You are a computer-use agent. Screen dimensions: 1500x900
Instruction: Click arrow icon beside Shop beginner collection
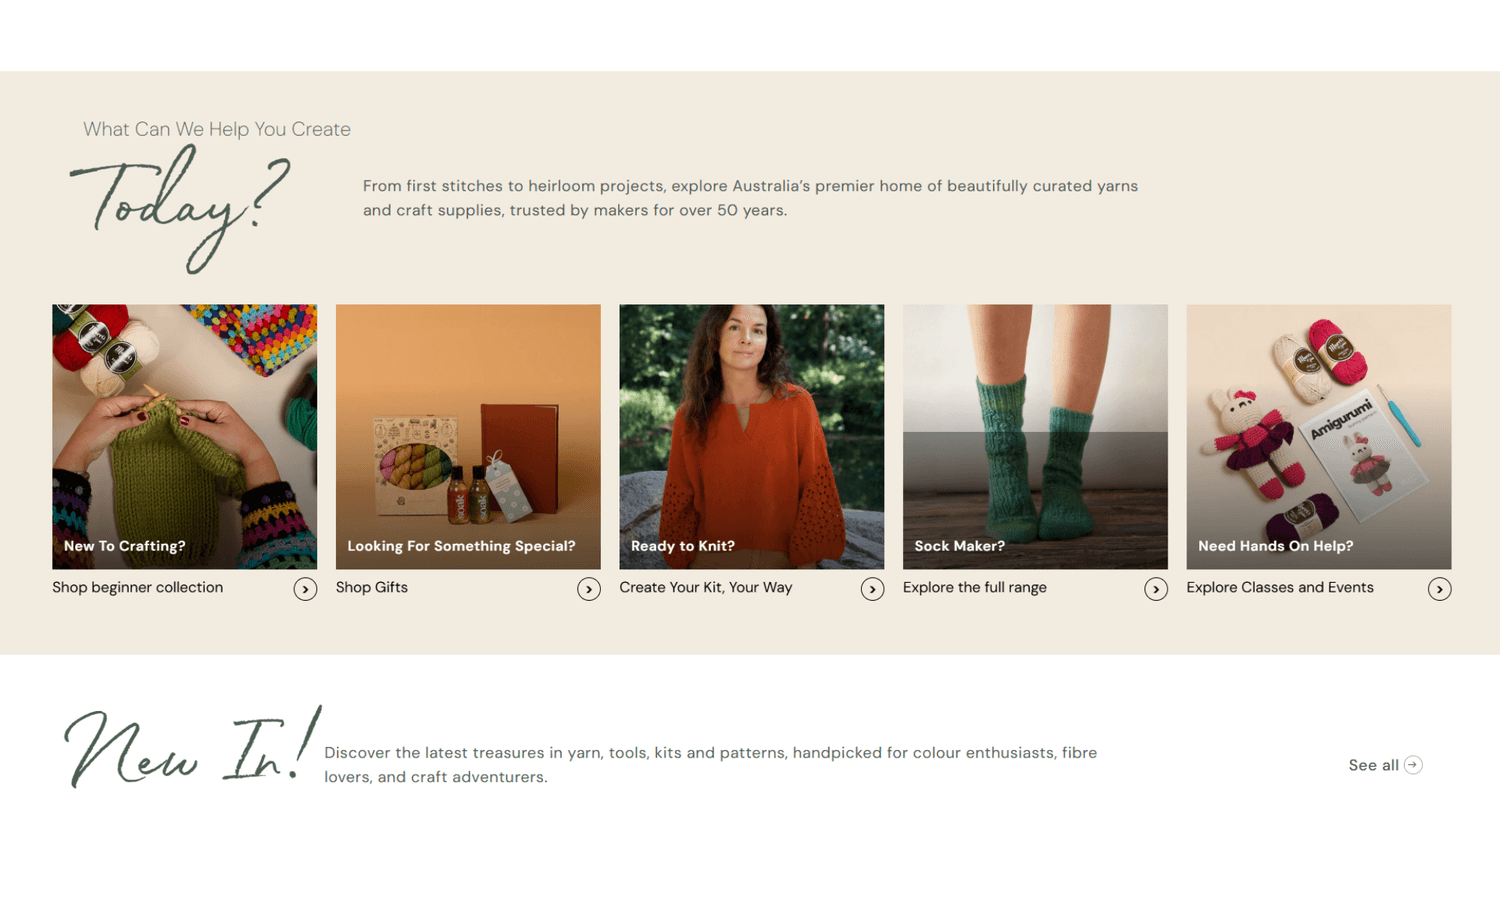tap(305, 589)
